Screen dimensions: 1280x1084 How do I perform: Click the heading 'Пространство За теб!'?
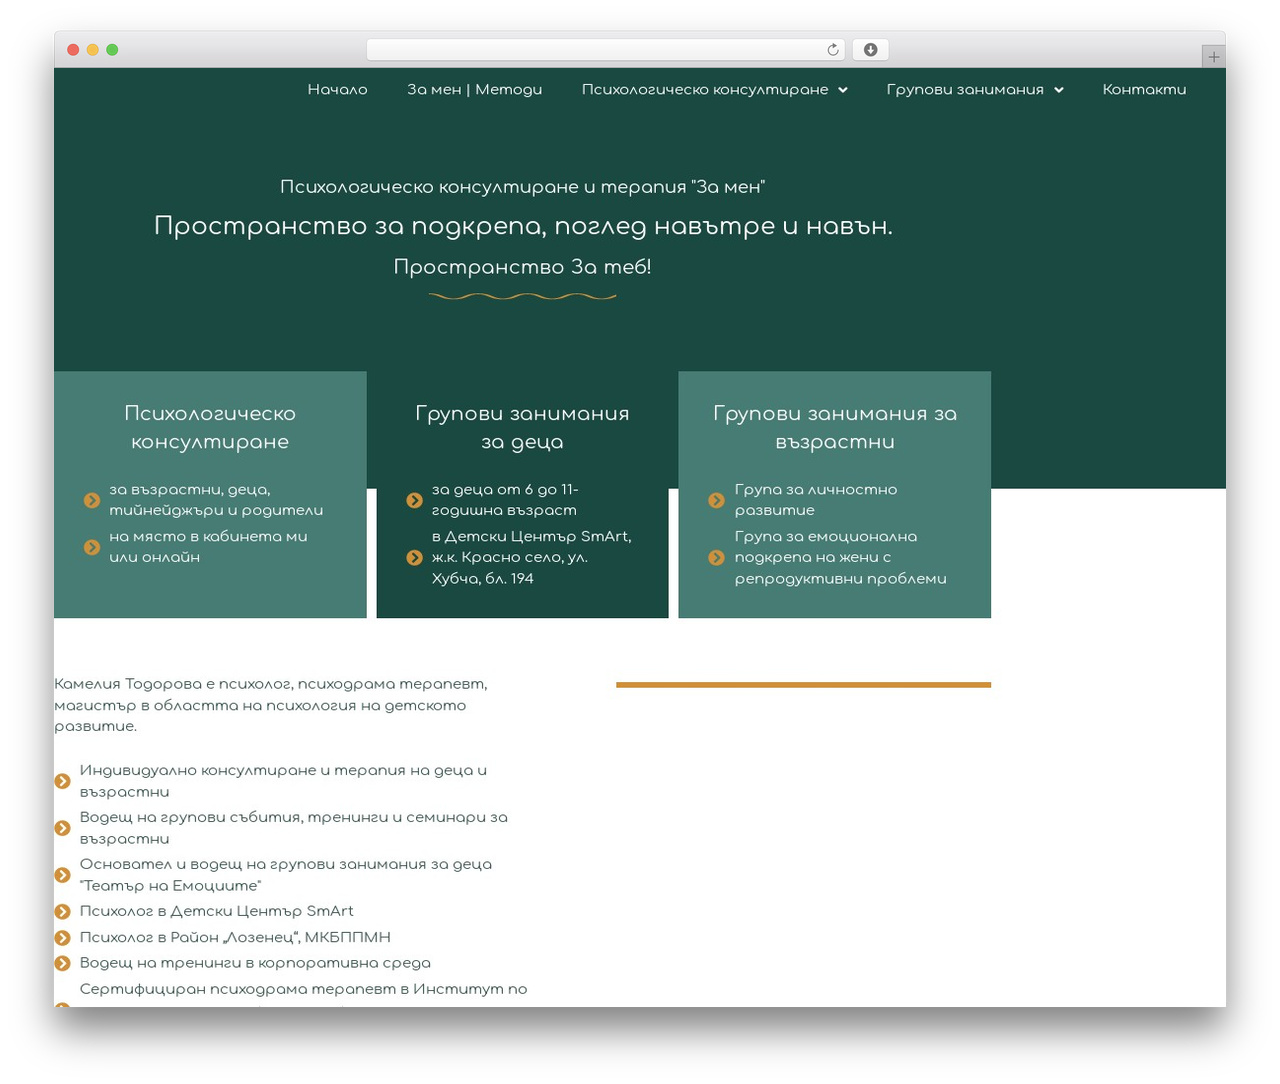coord(522,267)
